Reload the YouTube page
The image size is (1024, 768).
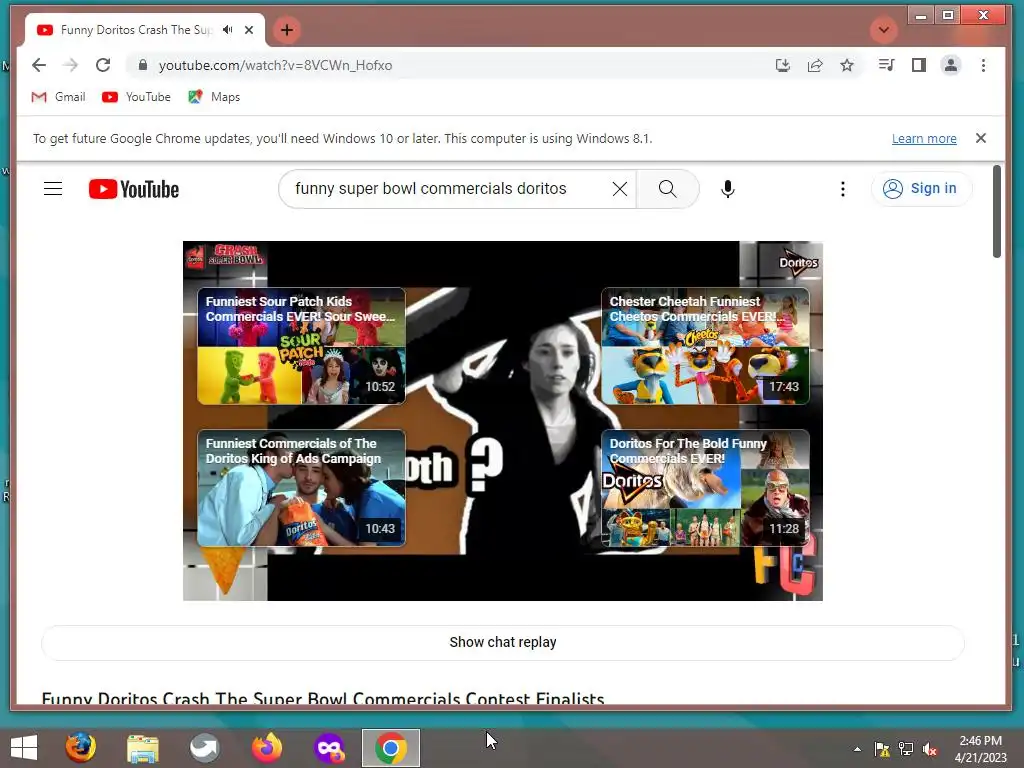pyautogui.click(x=103, y=65)
